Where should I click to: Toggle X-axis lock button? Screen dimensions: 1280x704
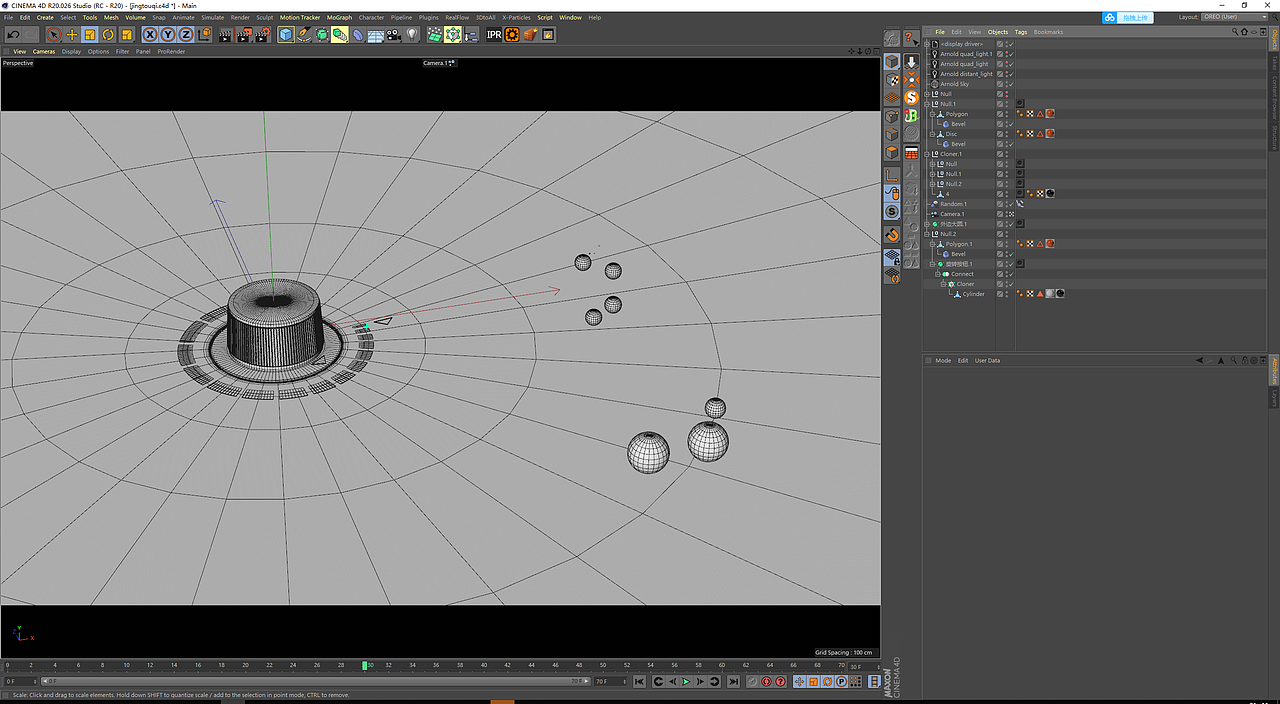[x=150, y=35]
